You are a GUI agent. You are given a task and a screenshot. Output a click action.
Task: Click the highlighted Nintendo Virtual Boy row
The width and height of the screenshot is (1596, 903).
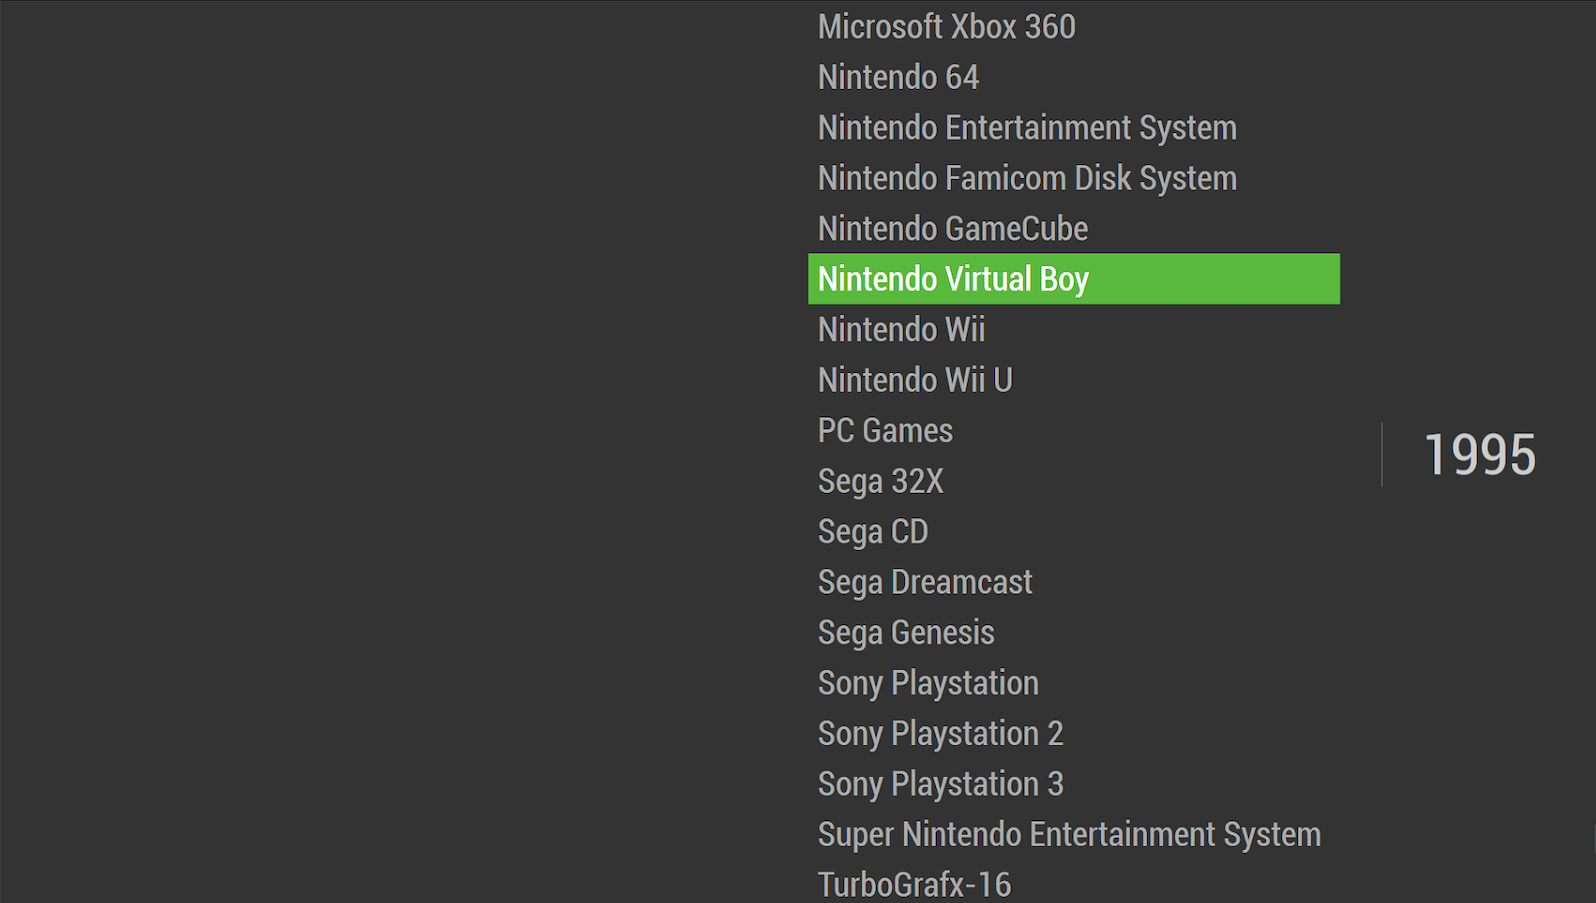tap(1074, 279)
